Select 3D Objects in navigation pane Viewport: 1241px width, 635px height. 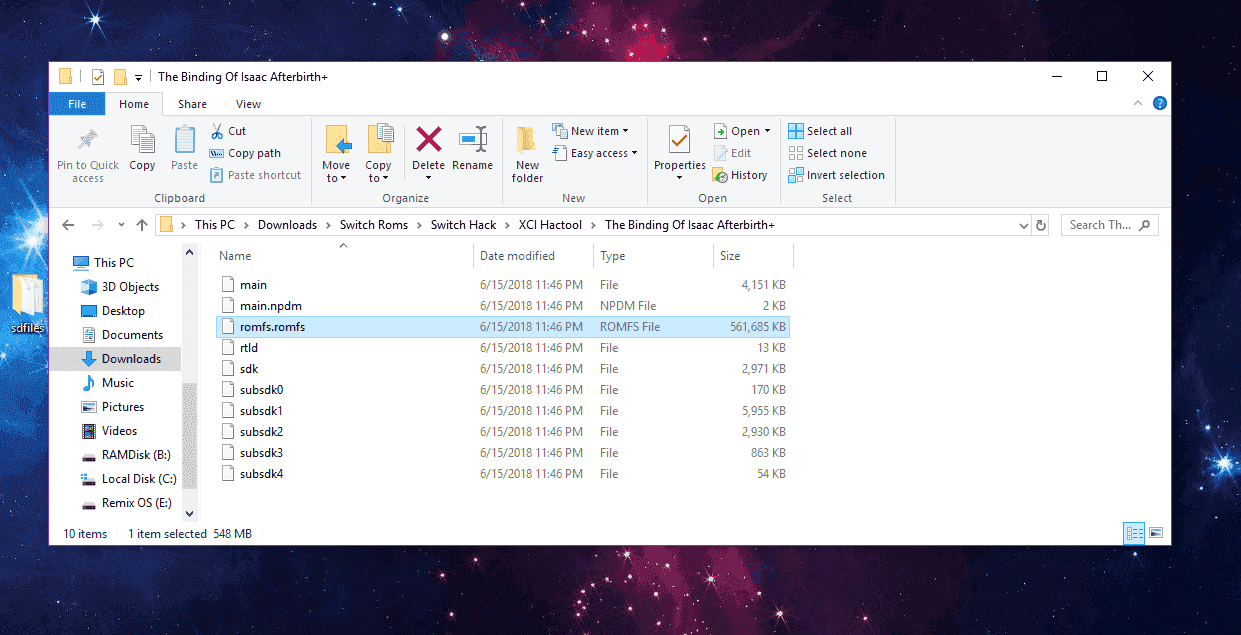(129, 287)
